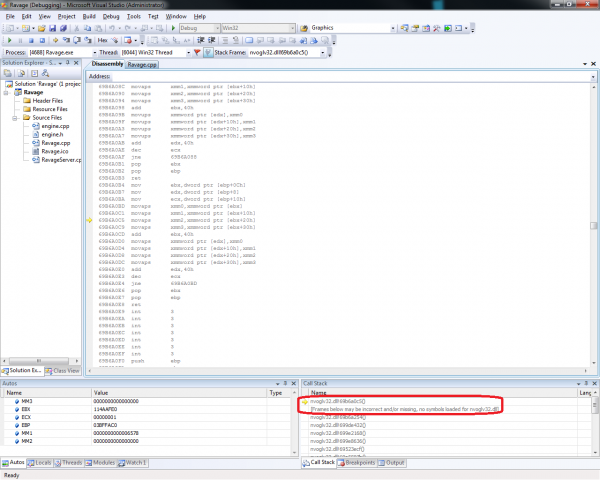600x480 pixels.
Task: Switch to the Ravage.cpp tab
Action: [141, 64]
